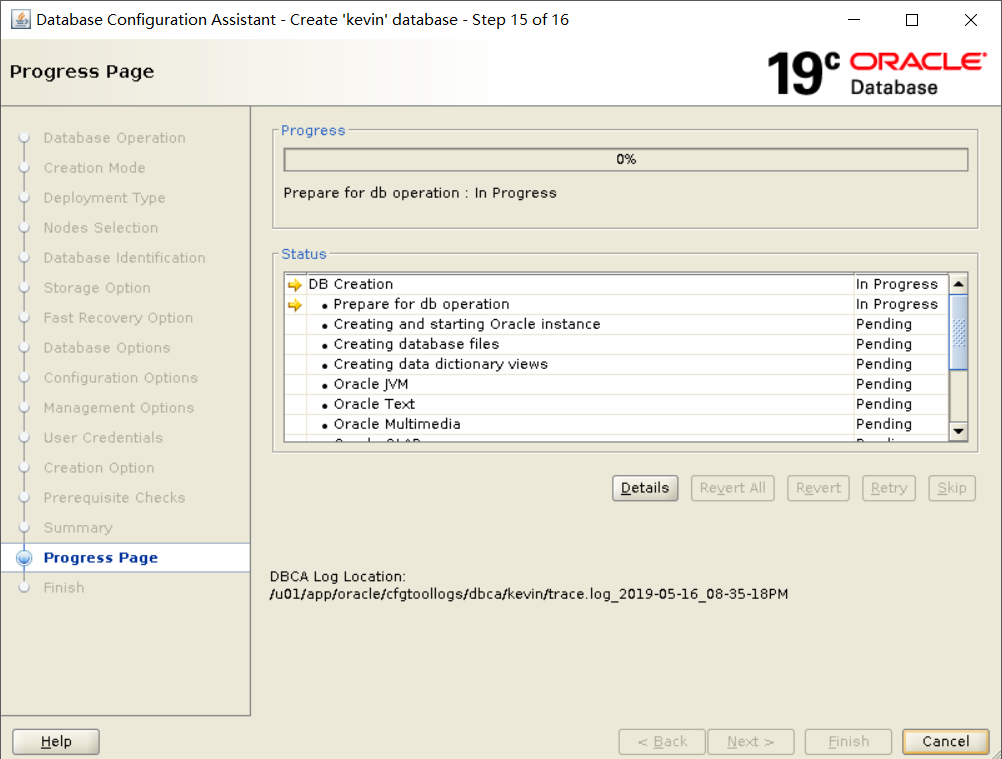The image size is (1002, 759).
Task: Click the Back button
Action: [x=662, y=742]
